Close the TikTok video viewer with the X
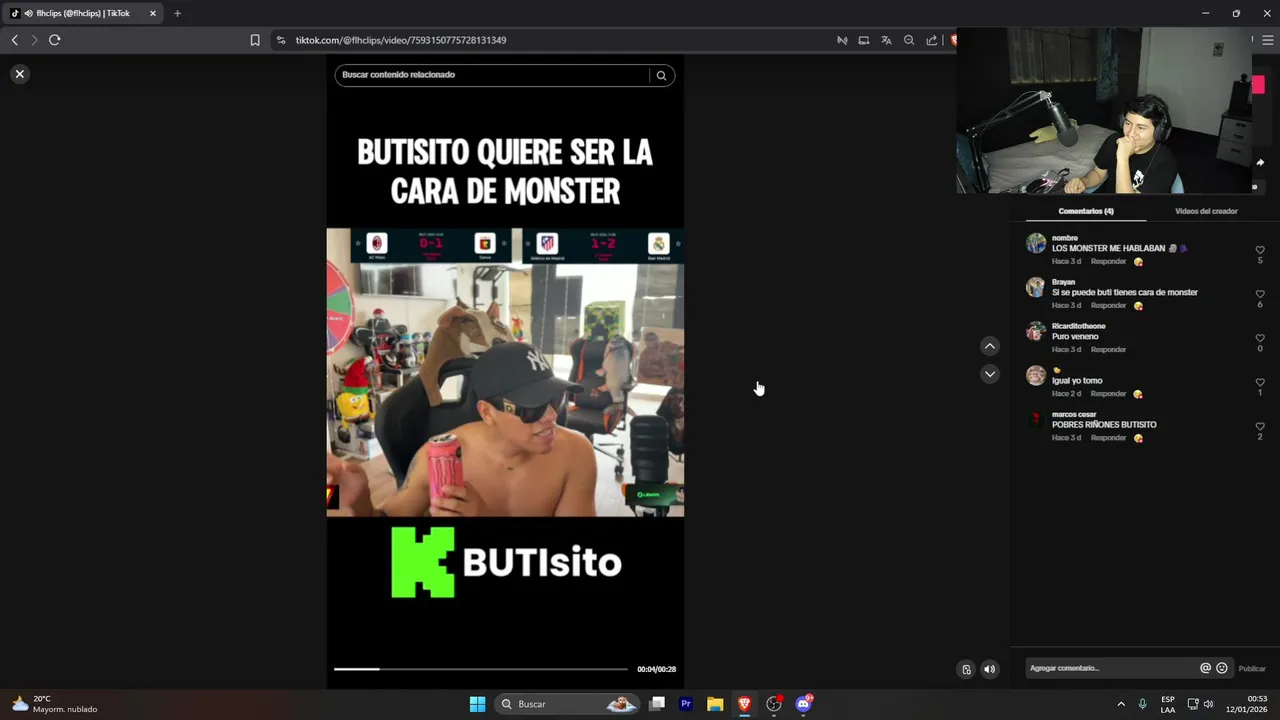 tap(19, 74)
